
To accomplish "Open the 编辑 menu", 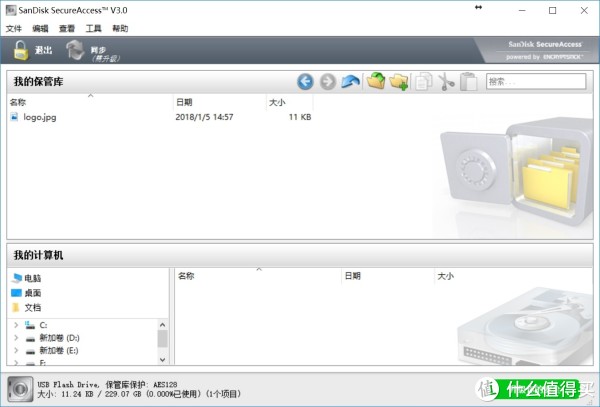I will [x=40, y=29].
